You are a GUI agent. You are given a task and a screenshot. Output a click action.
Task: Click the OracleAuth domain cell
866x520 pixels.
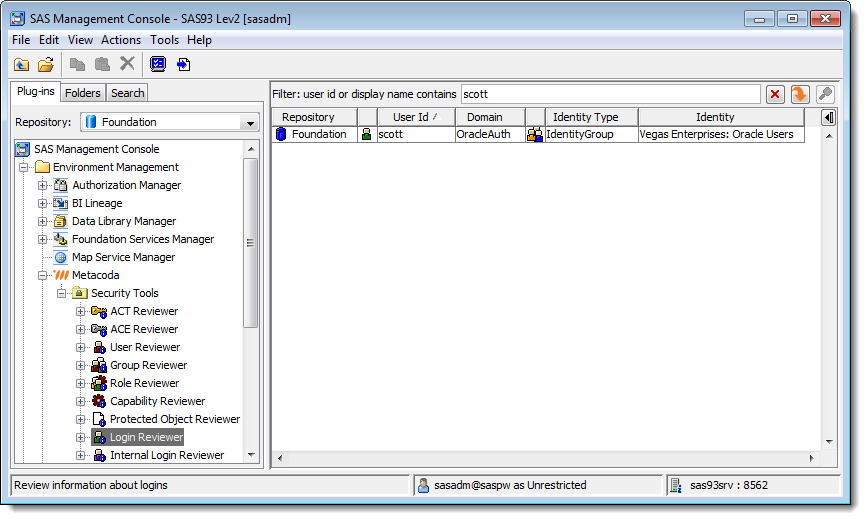490,134
